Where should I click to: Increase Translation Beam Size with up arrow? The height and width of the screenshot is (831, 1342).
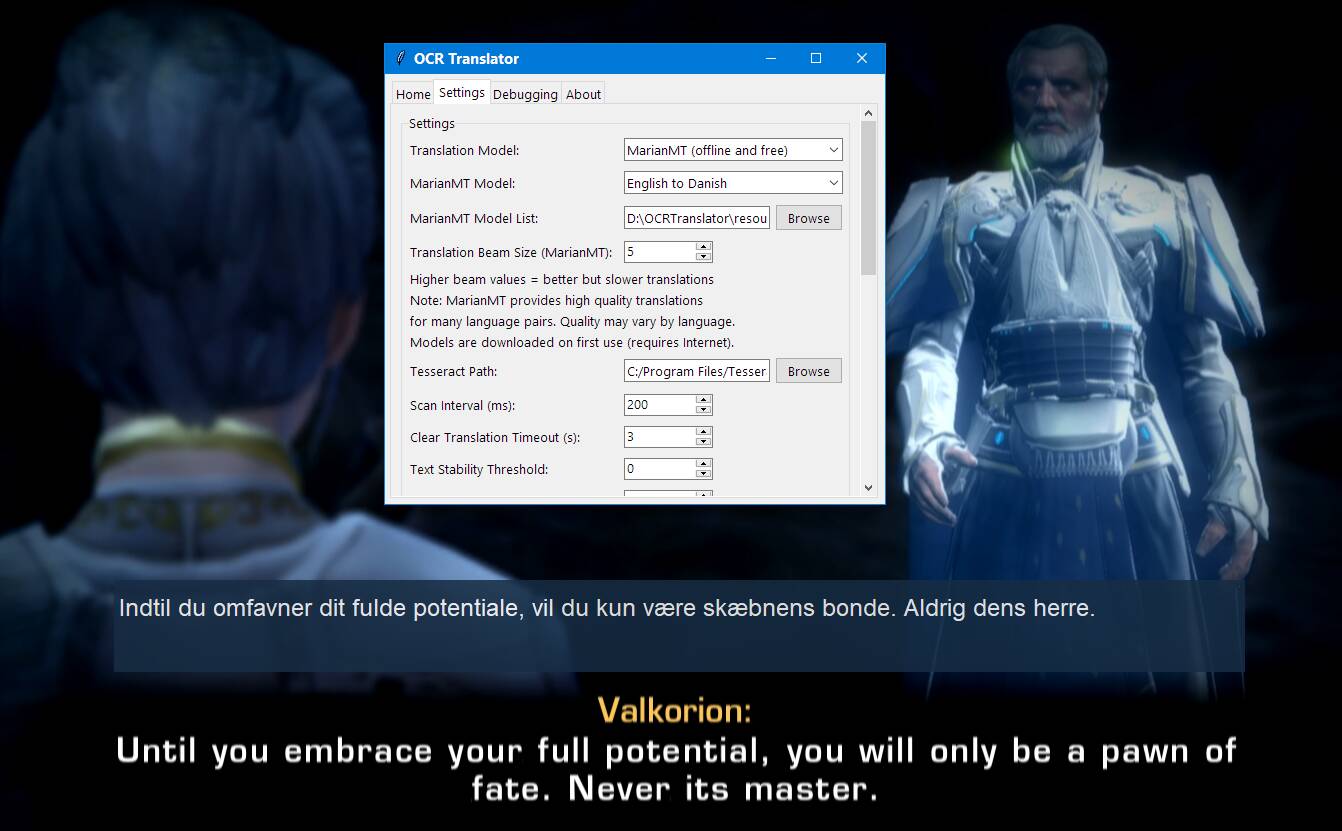(x=704, y=247)
